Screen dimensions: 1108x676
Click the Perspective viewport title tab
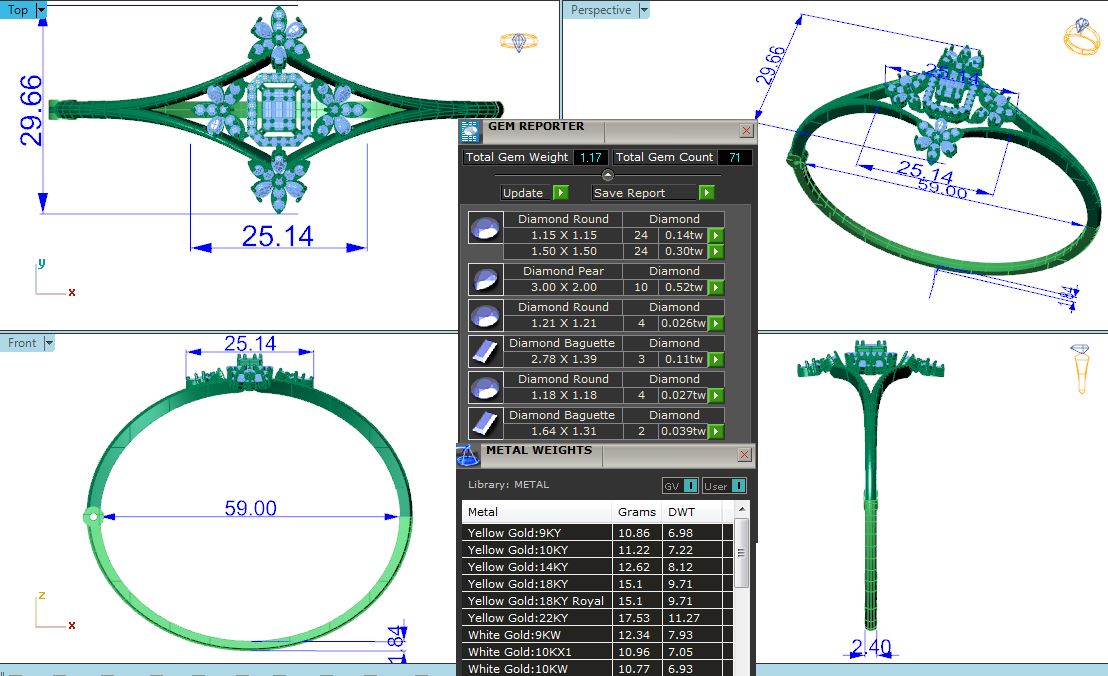[600, 10]
